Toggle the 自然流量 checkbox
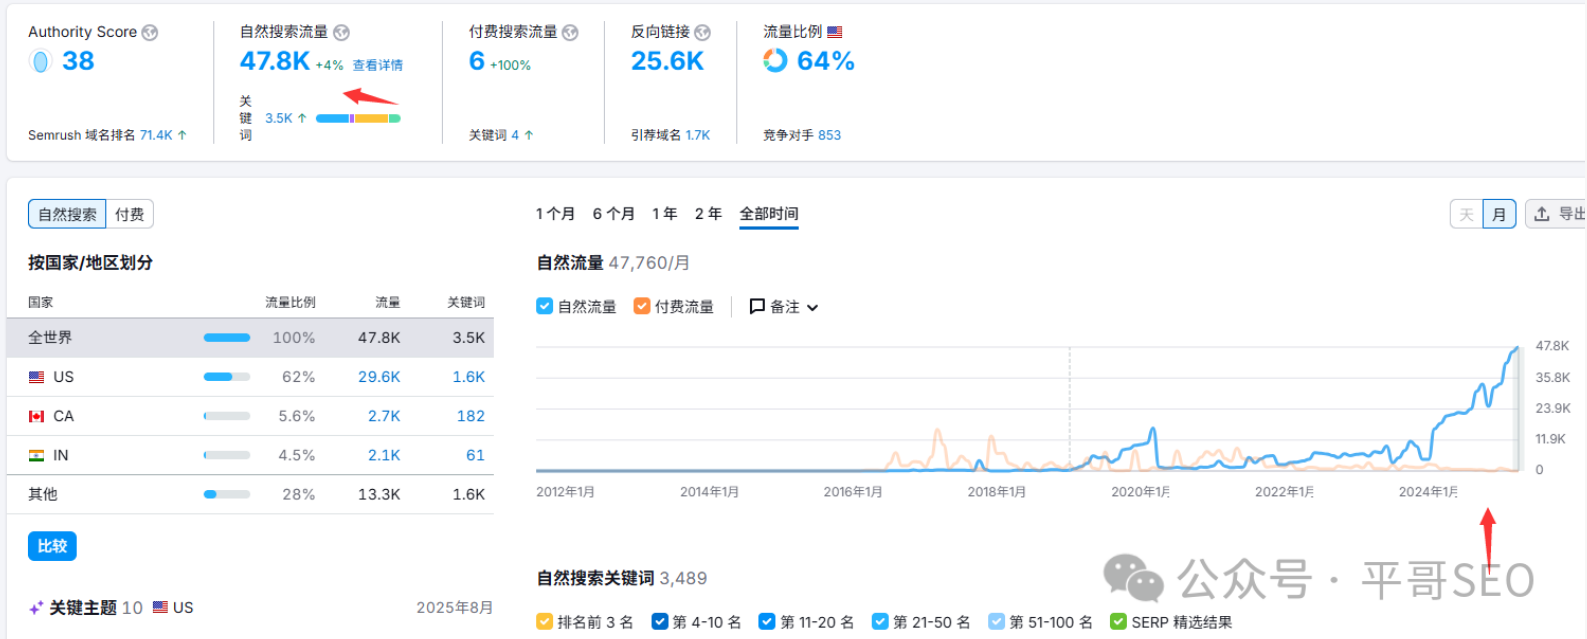Image resolution: width=1587 pixels, height=639 pixels. pyautogui.click(x=545, y=306)
